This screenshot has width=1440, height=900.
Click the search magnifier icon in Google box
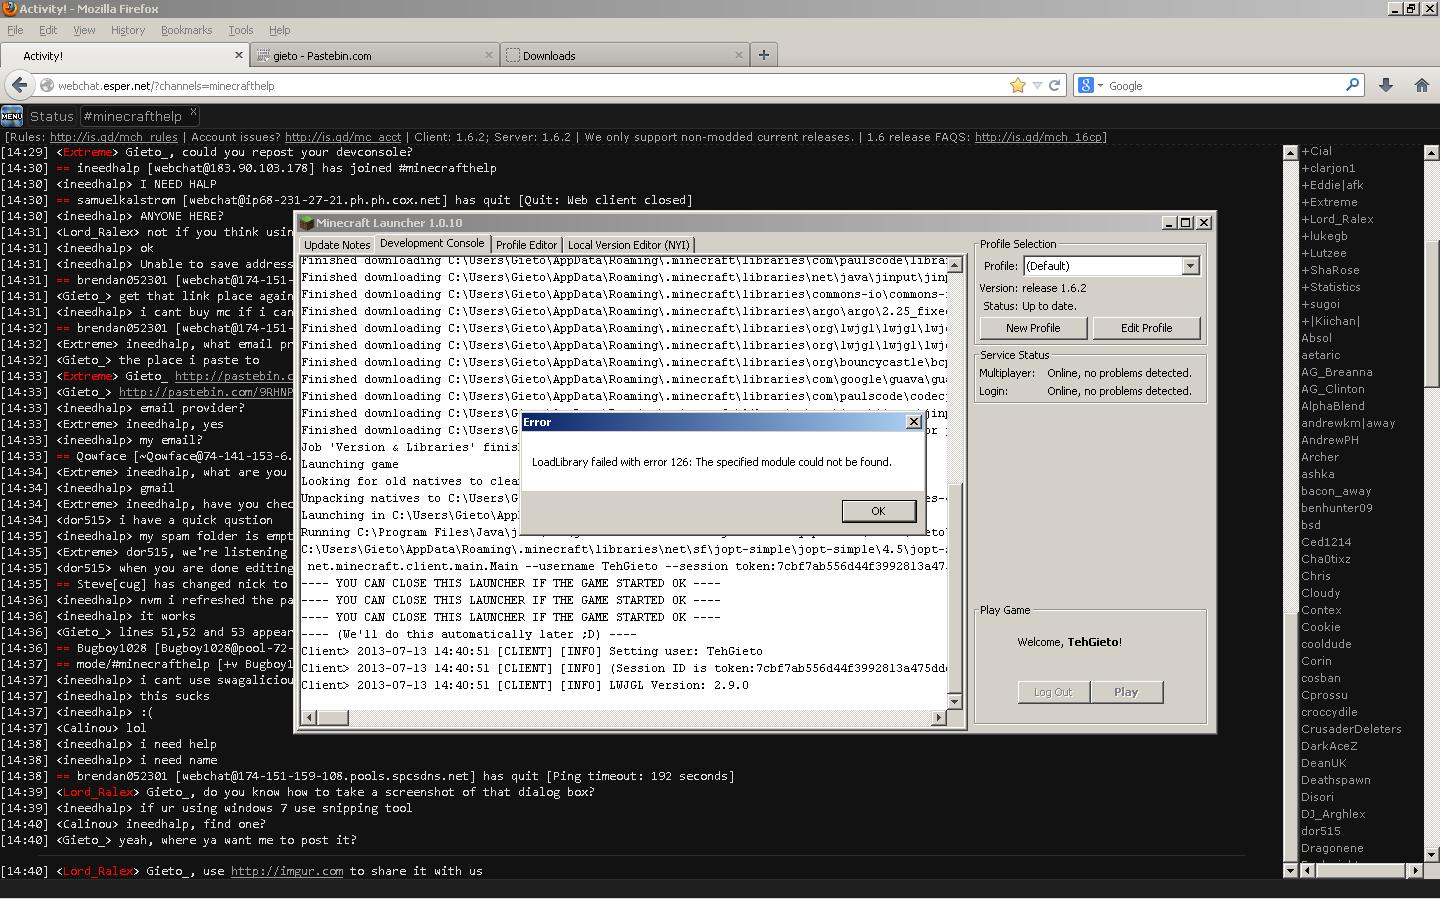(x=1352, y=85)
